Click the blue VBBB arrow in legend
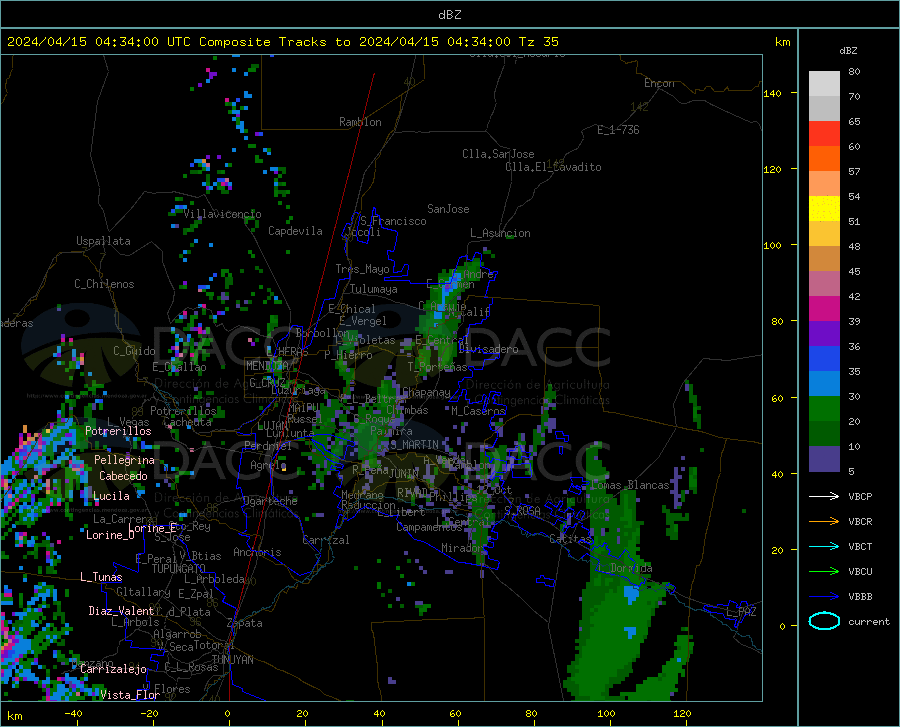Viewport: 900px width, 727px height. pos(824,597)
